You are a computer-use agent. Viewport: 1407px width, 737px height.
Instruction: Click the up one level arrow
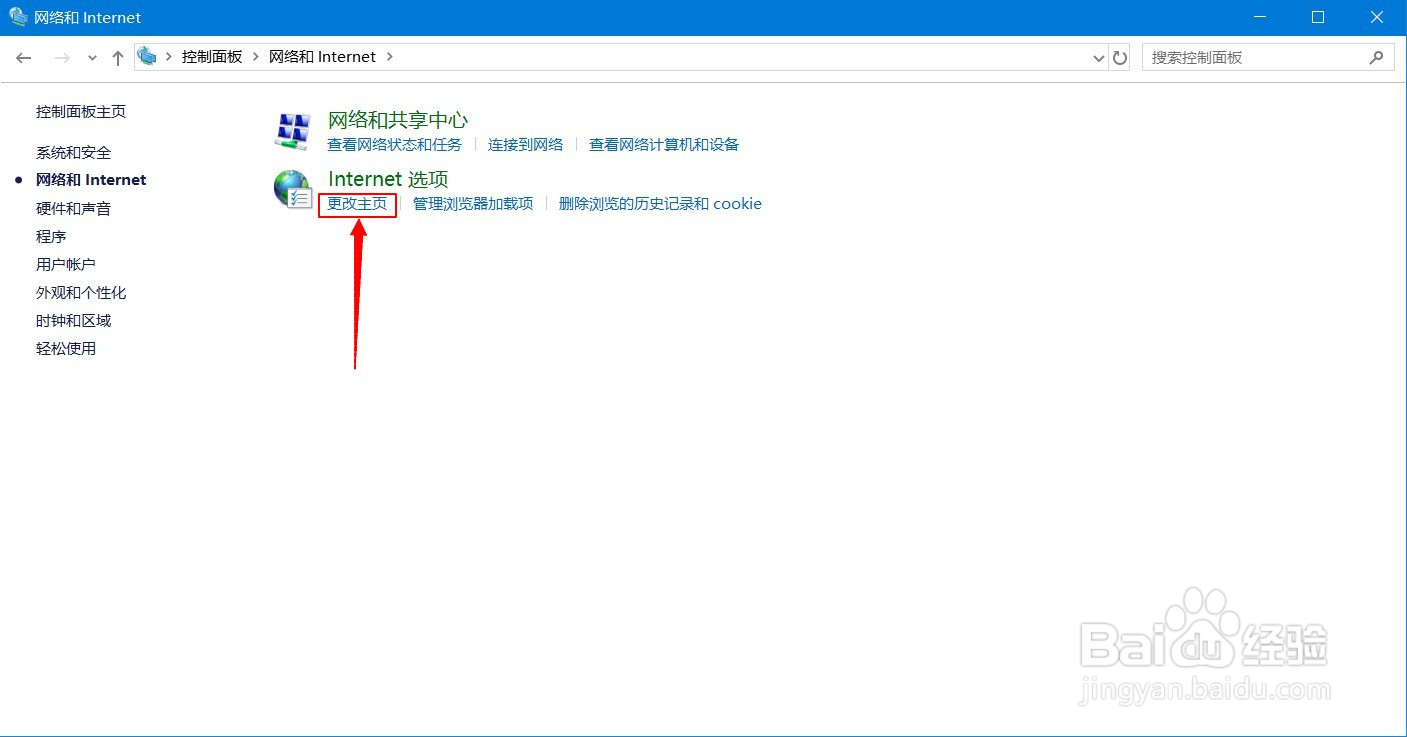coord(117,57)
